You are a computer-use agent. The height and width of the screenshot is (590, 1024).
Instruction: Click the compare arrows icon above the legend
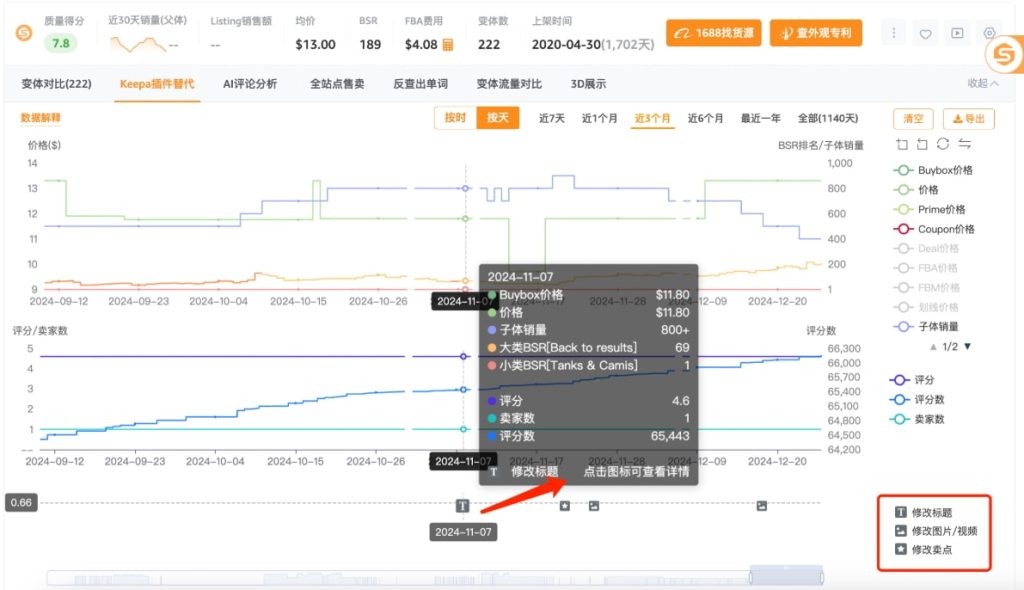click(963, 143)
